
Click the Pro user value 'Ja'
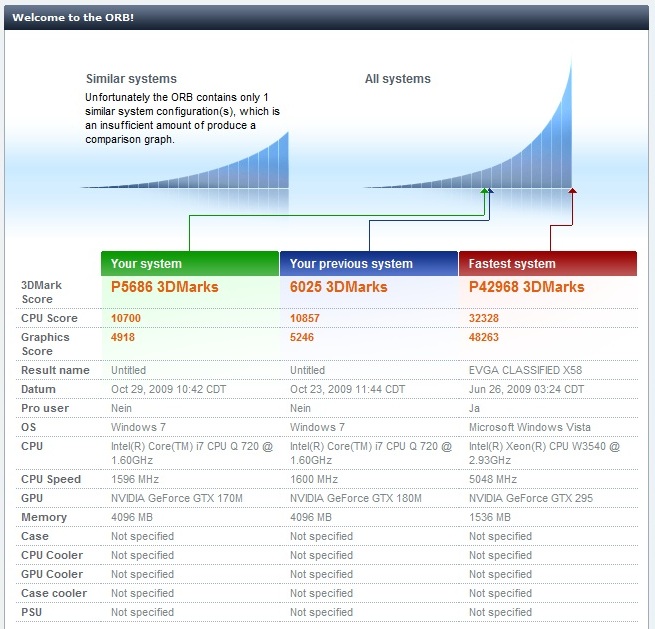tap(474, 408)
